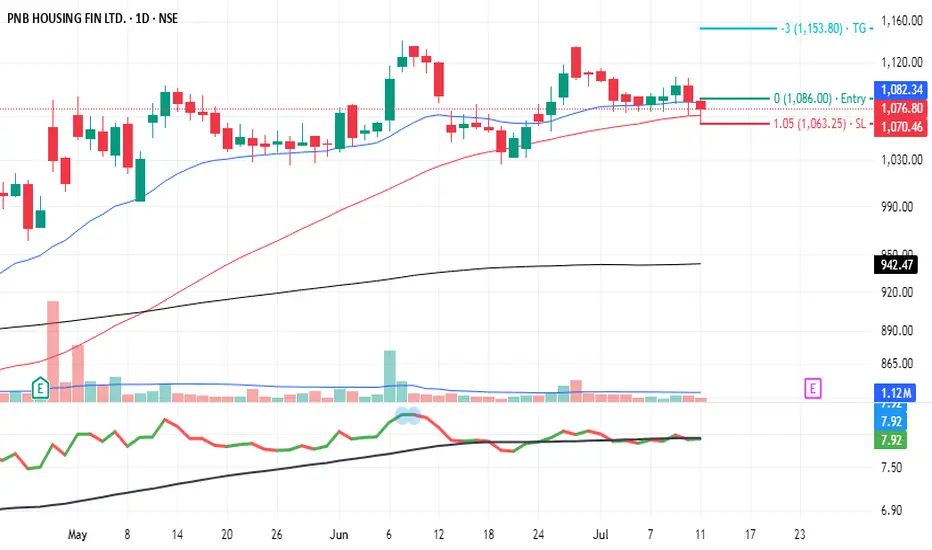Click the green earnings E icon near the volume bars

coord(40,389)
